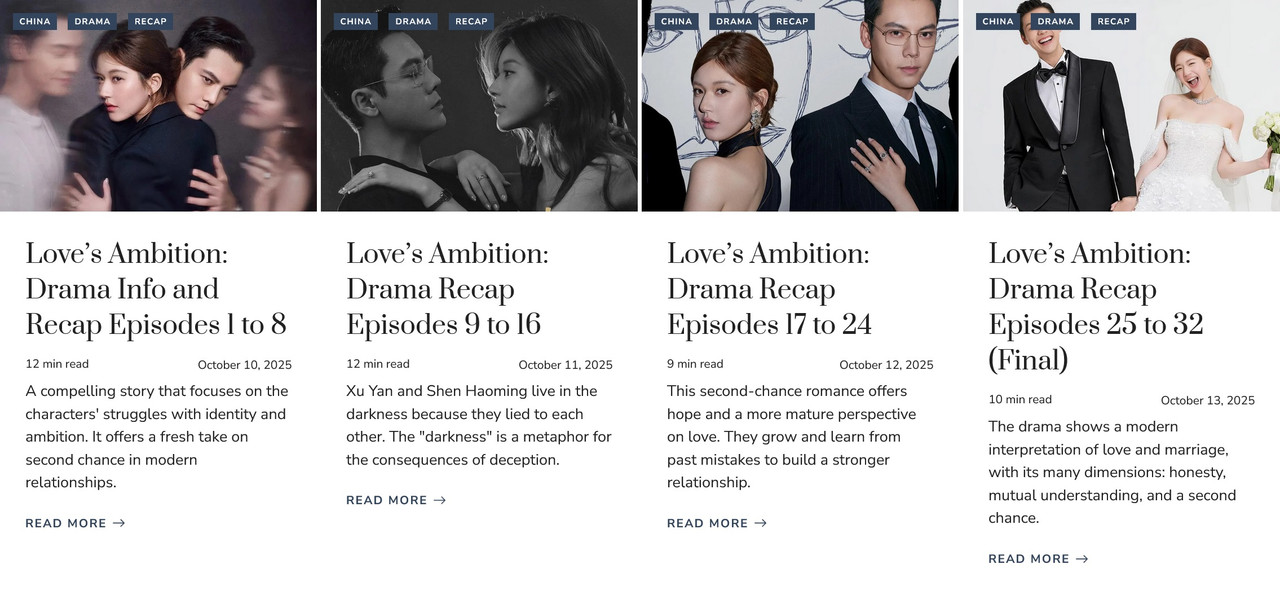Open the 'Drama Recap Episodes 17 to 24' title

[x=769, y=289]
